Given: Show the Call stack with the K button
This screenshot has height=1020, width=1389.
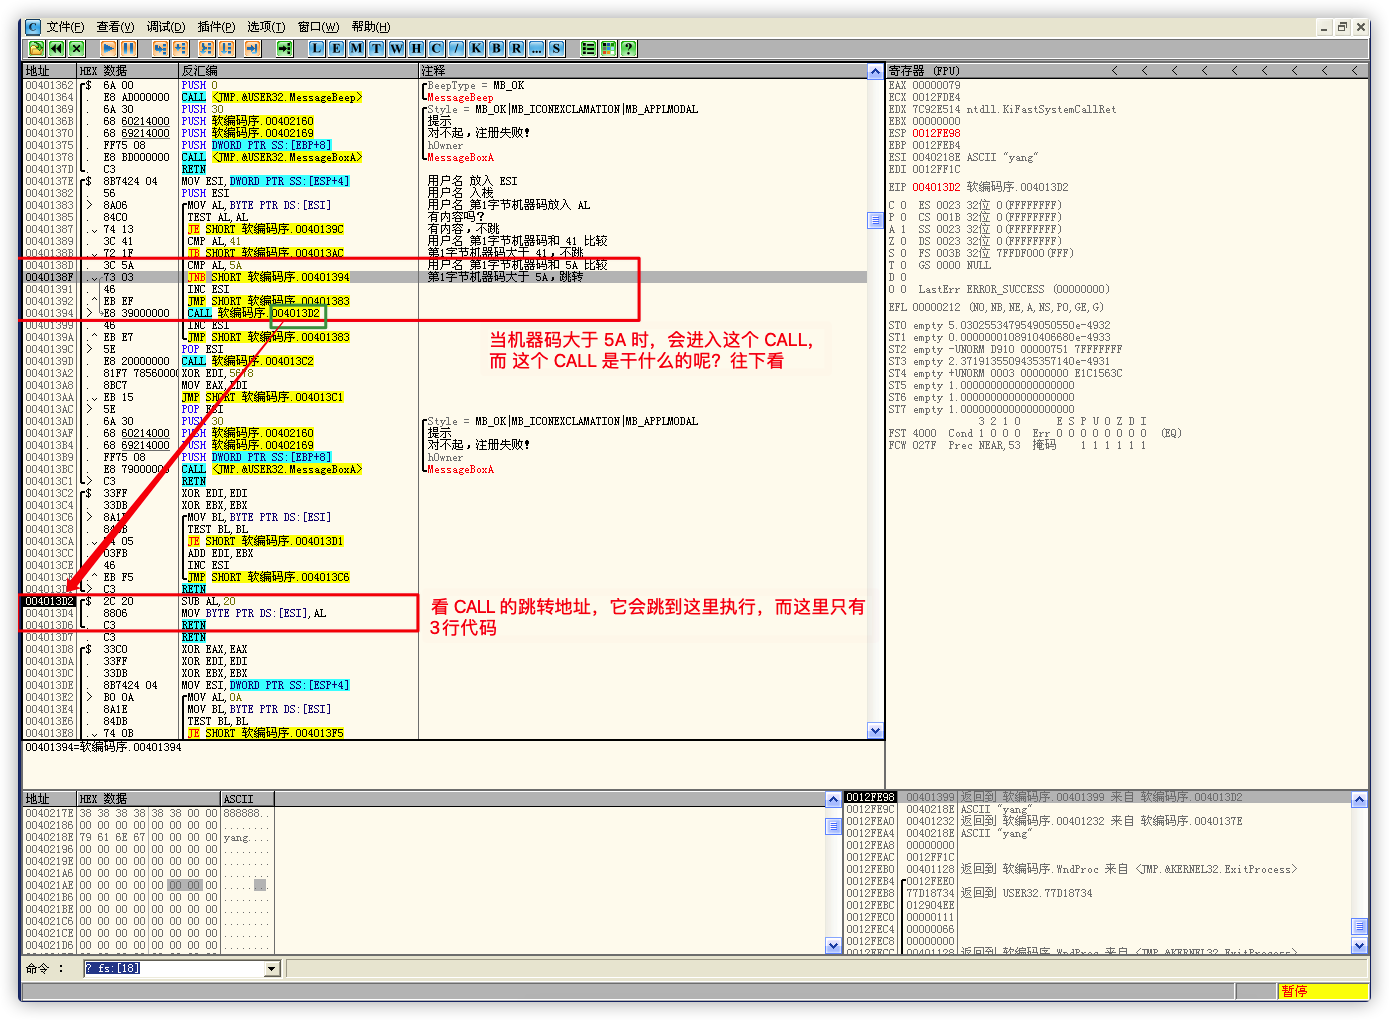Looking at the screenshot, I should click(476, 48).
